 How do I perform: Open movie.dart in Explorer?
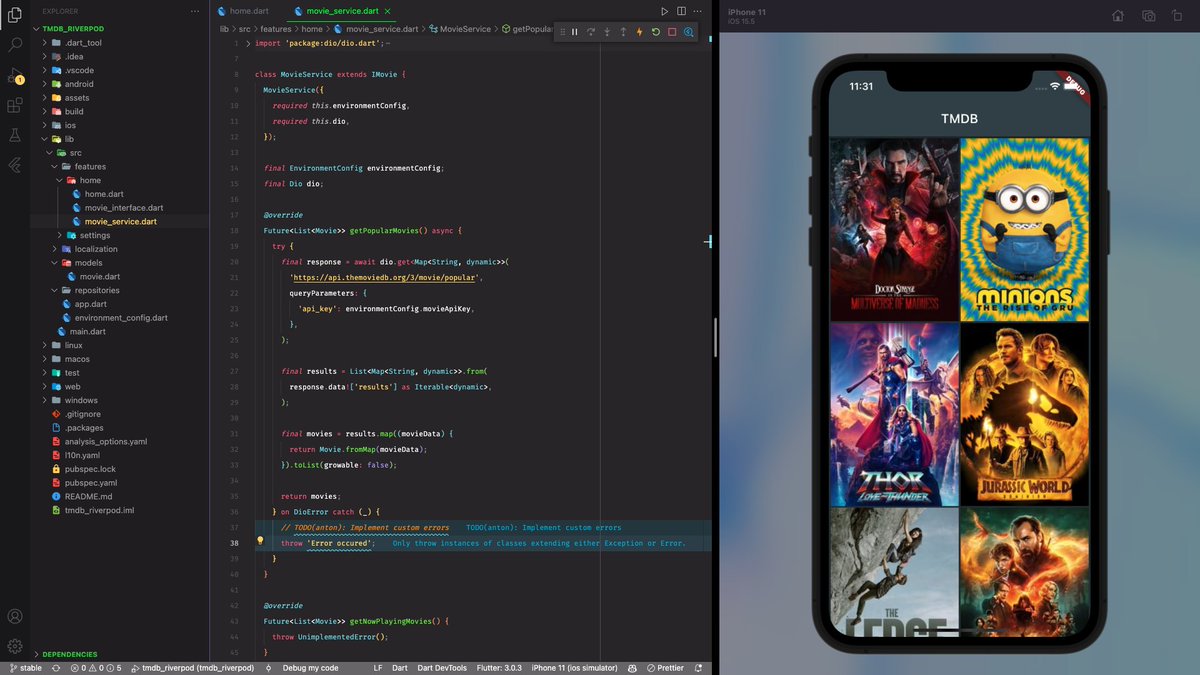[x=99, y=276]
